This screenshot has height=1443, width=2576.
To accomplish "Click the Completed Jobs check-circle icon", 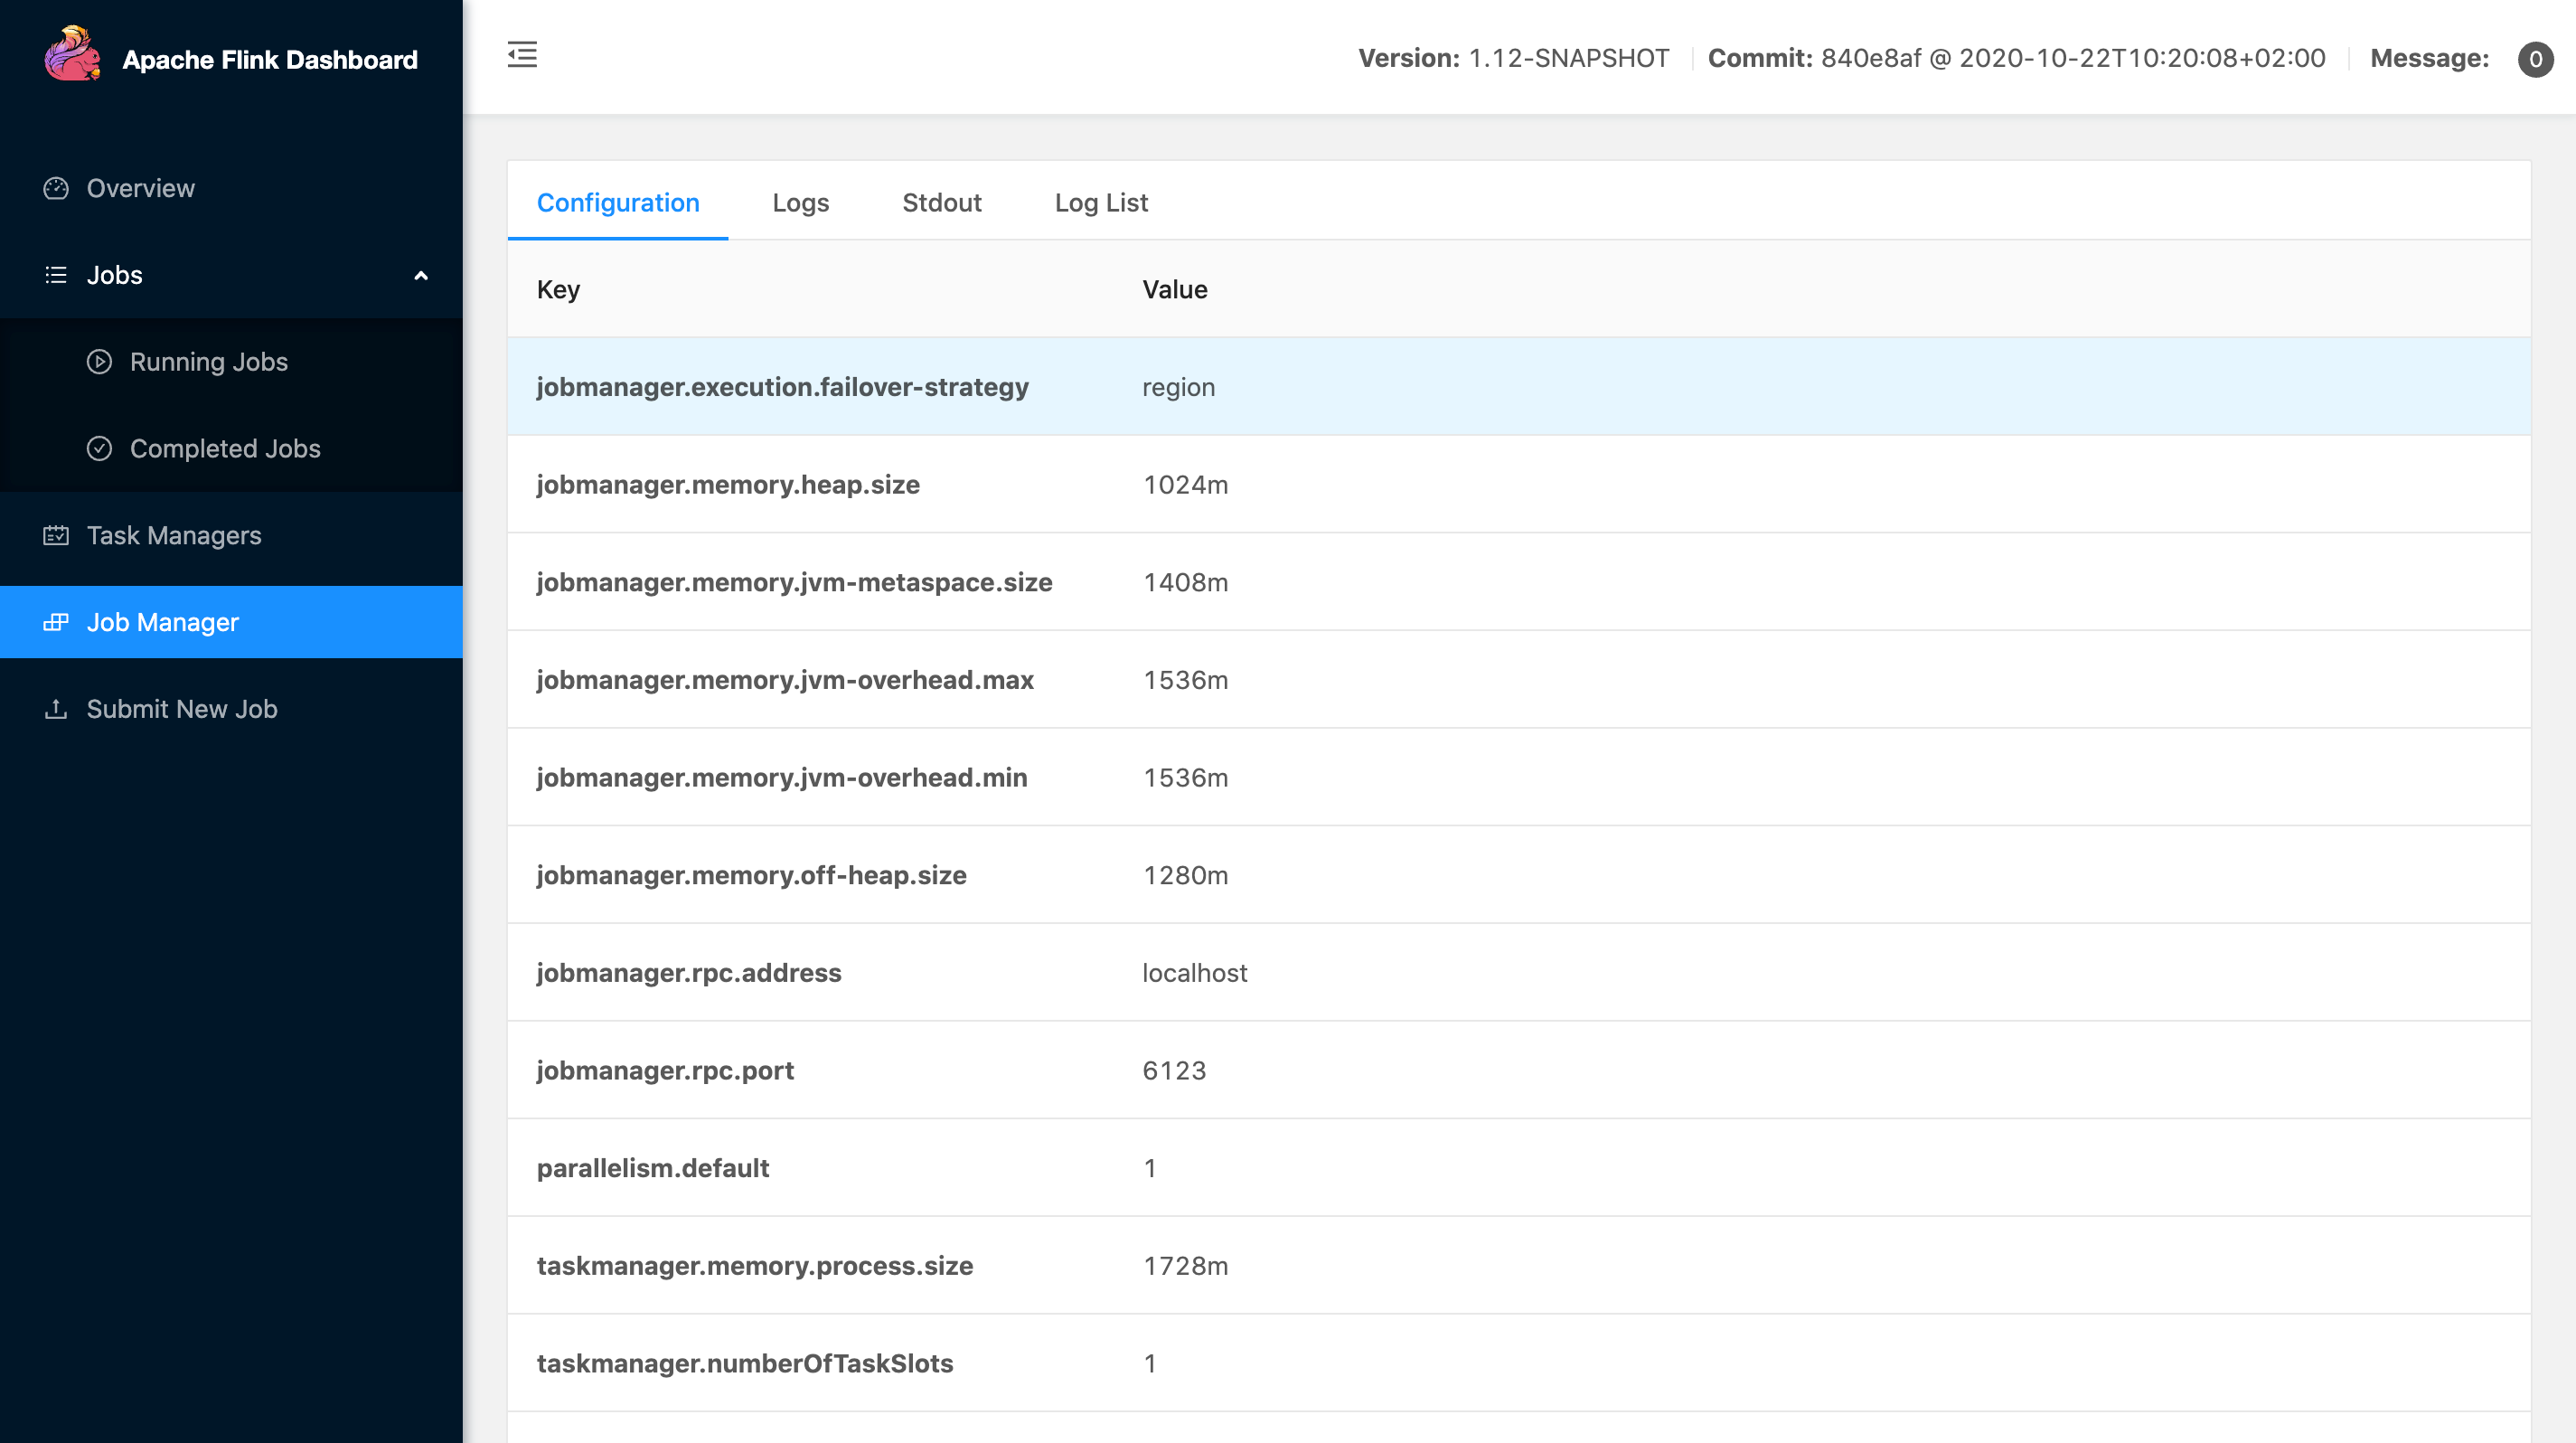I will pos(99,449).
